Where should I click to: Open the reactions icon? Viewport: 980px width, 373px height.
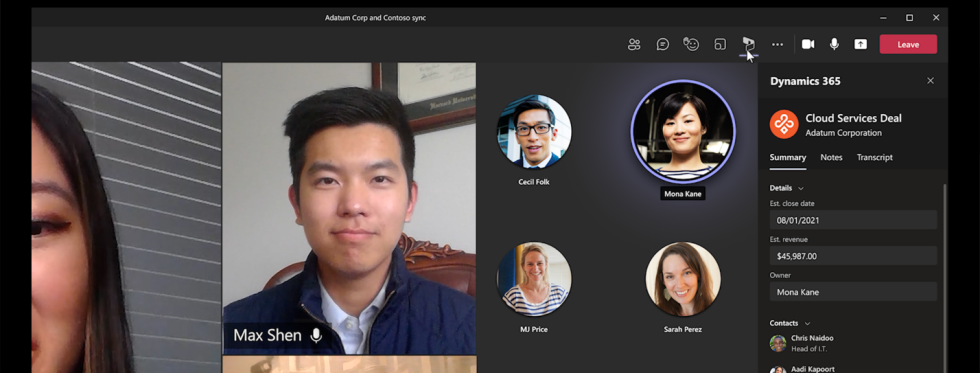click(691, 44)
